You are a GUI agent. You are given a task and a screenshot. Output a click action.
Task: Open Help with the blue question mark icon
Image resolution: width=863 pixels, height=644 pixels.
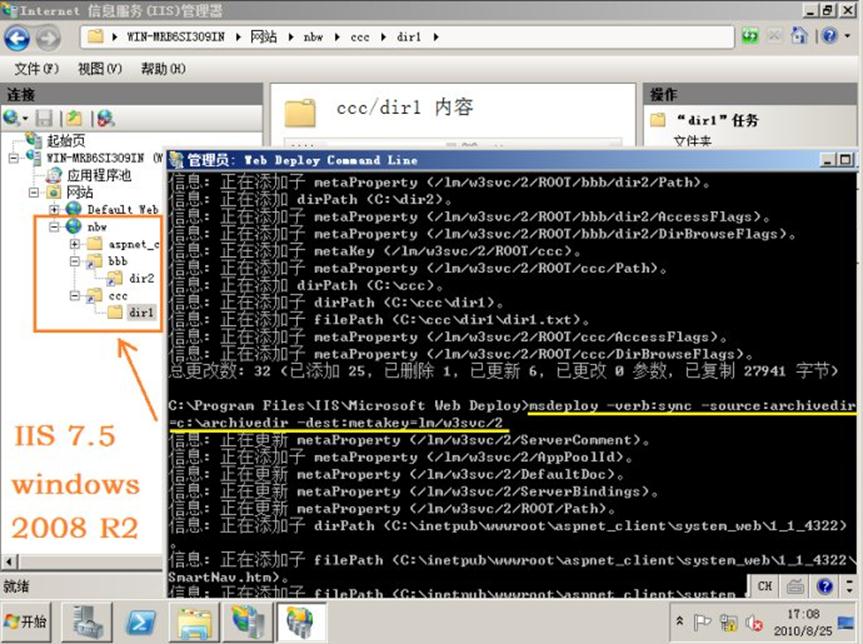(x=829, y=36)
